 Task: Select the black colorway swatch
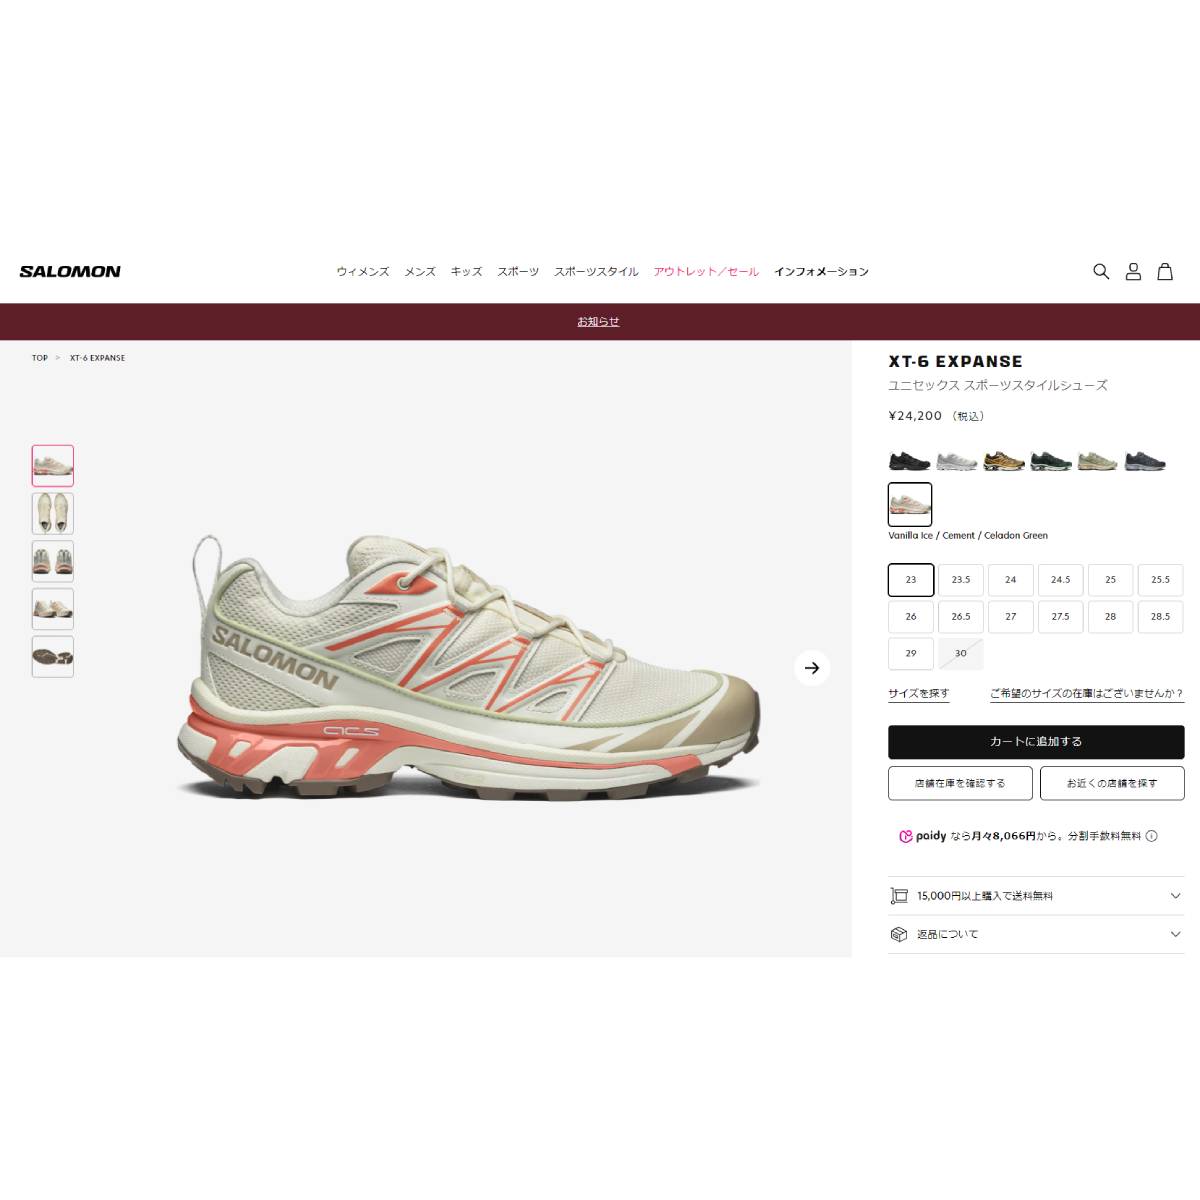(x=910, y=461)
